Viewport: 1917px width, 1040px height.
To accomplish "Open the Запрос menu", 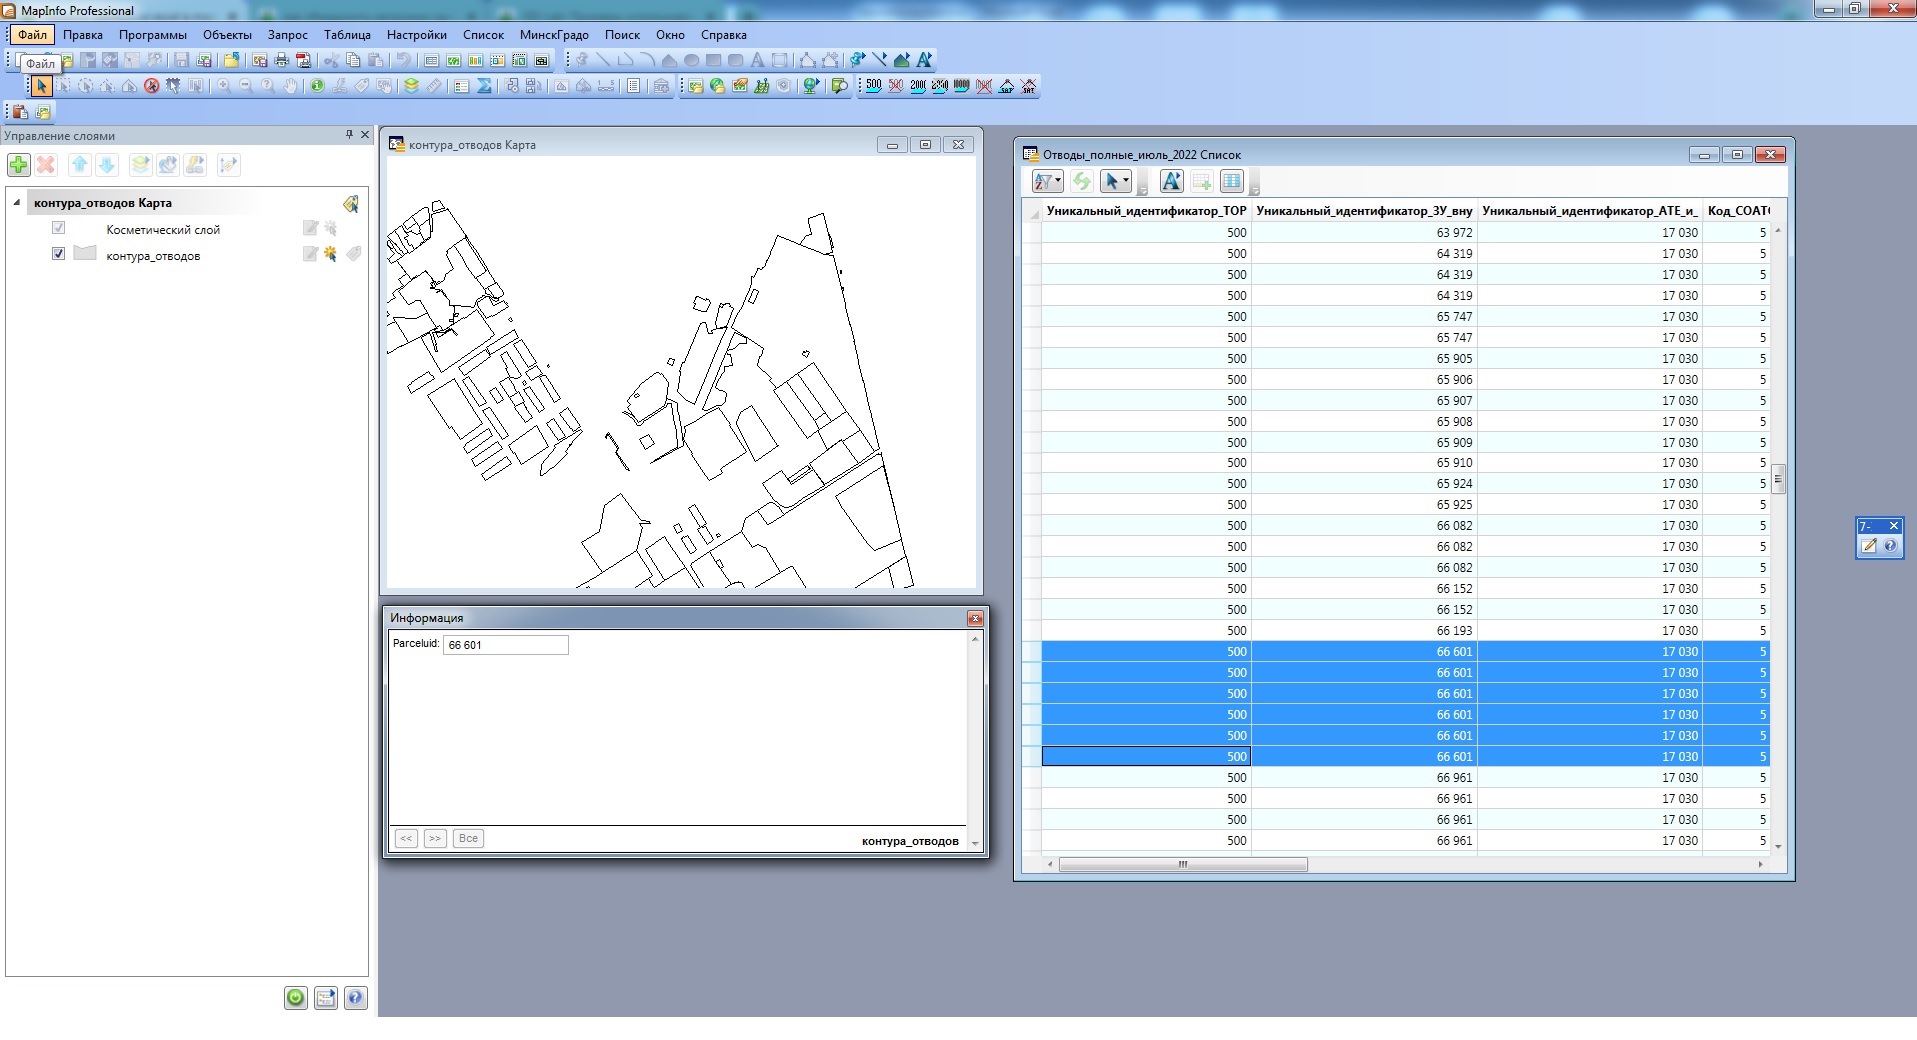I will 287,35.
